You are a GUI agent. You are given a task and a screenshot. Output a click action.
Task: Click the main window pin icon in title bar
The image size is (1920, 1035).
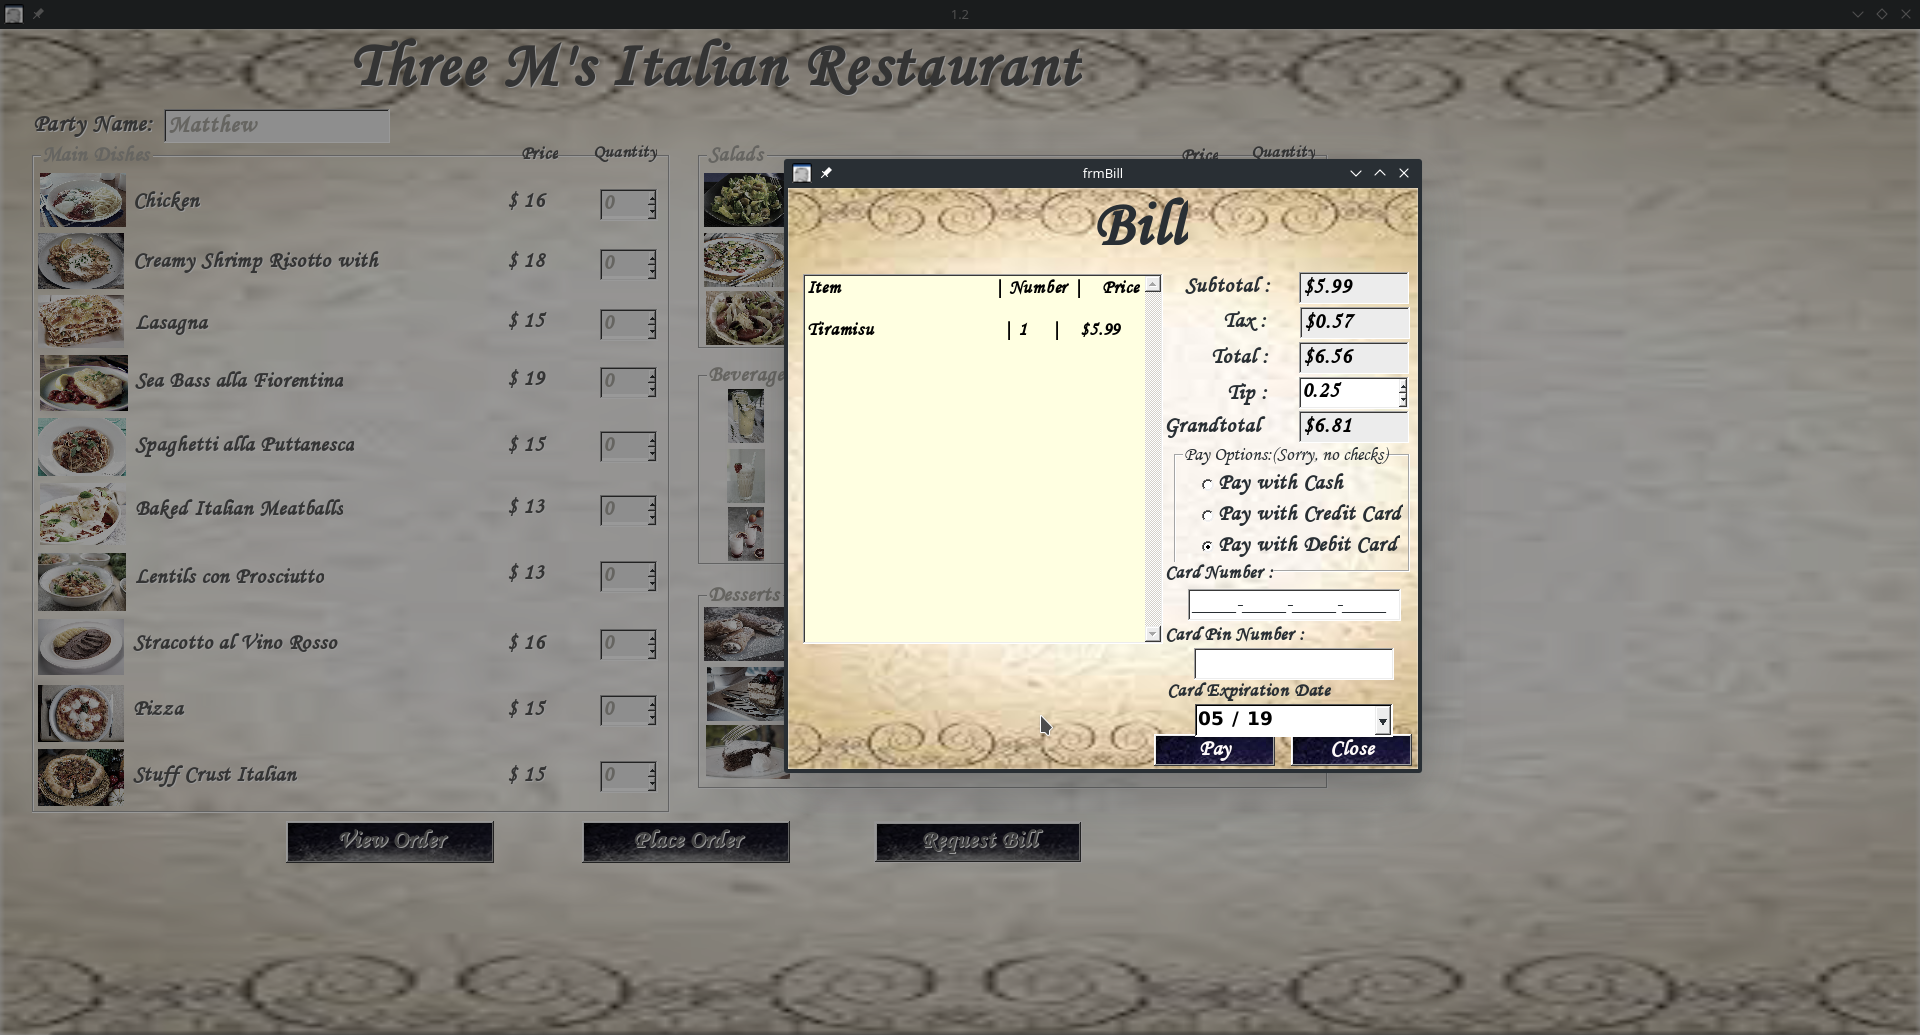pyautogui.click(x=38, y=14)
